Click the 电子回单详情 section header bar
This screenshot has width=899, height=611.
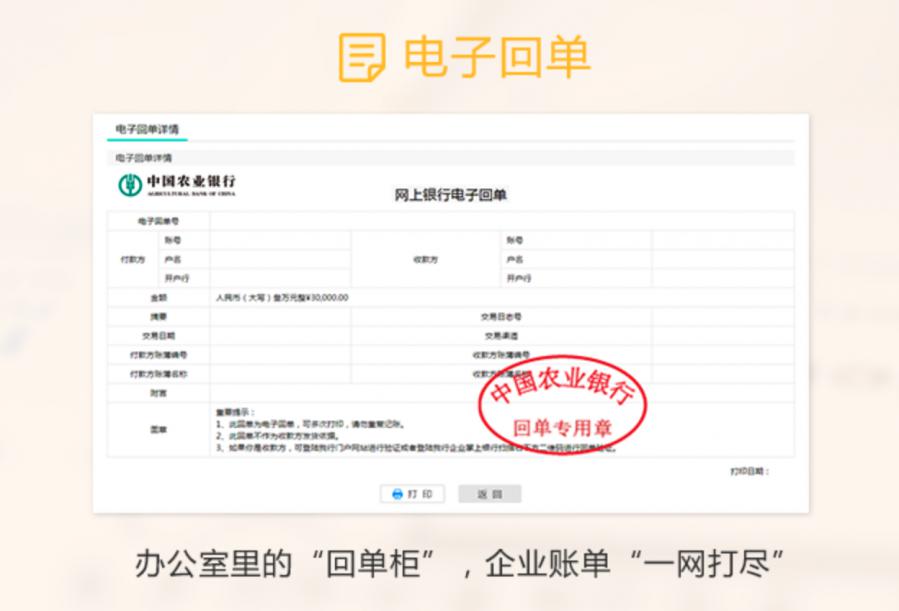click(x=451, y=158)
